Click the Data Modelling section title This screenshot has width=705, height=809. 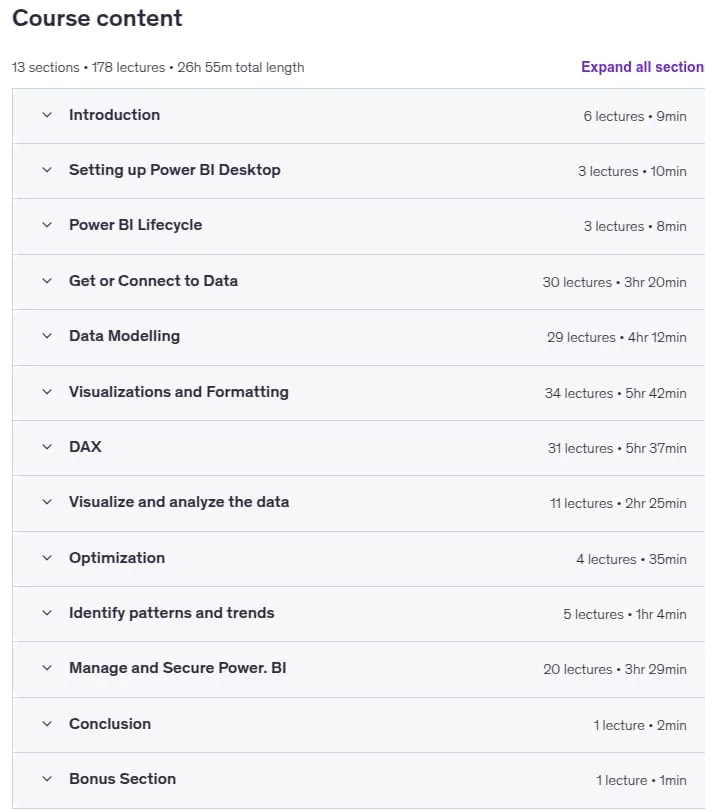tap(124, 336)
